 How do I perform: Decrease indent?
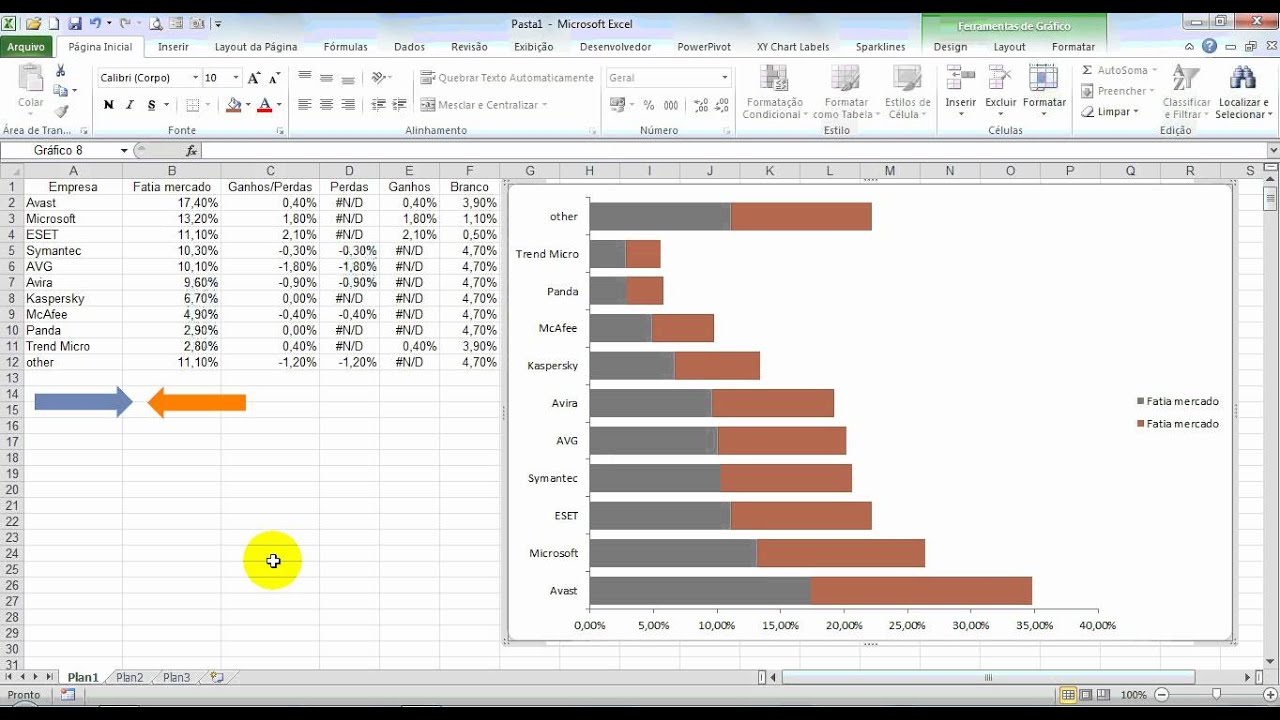[x=378, y=105]
